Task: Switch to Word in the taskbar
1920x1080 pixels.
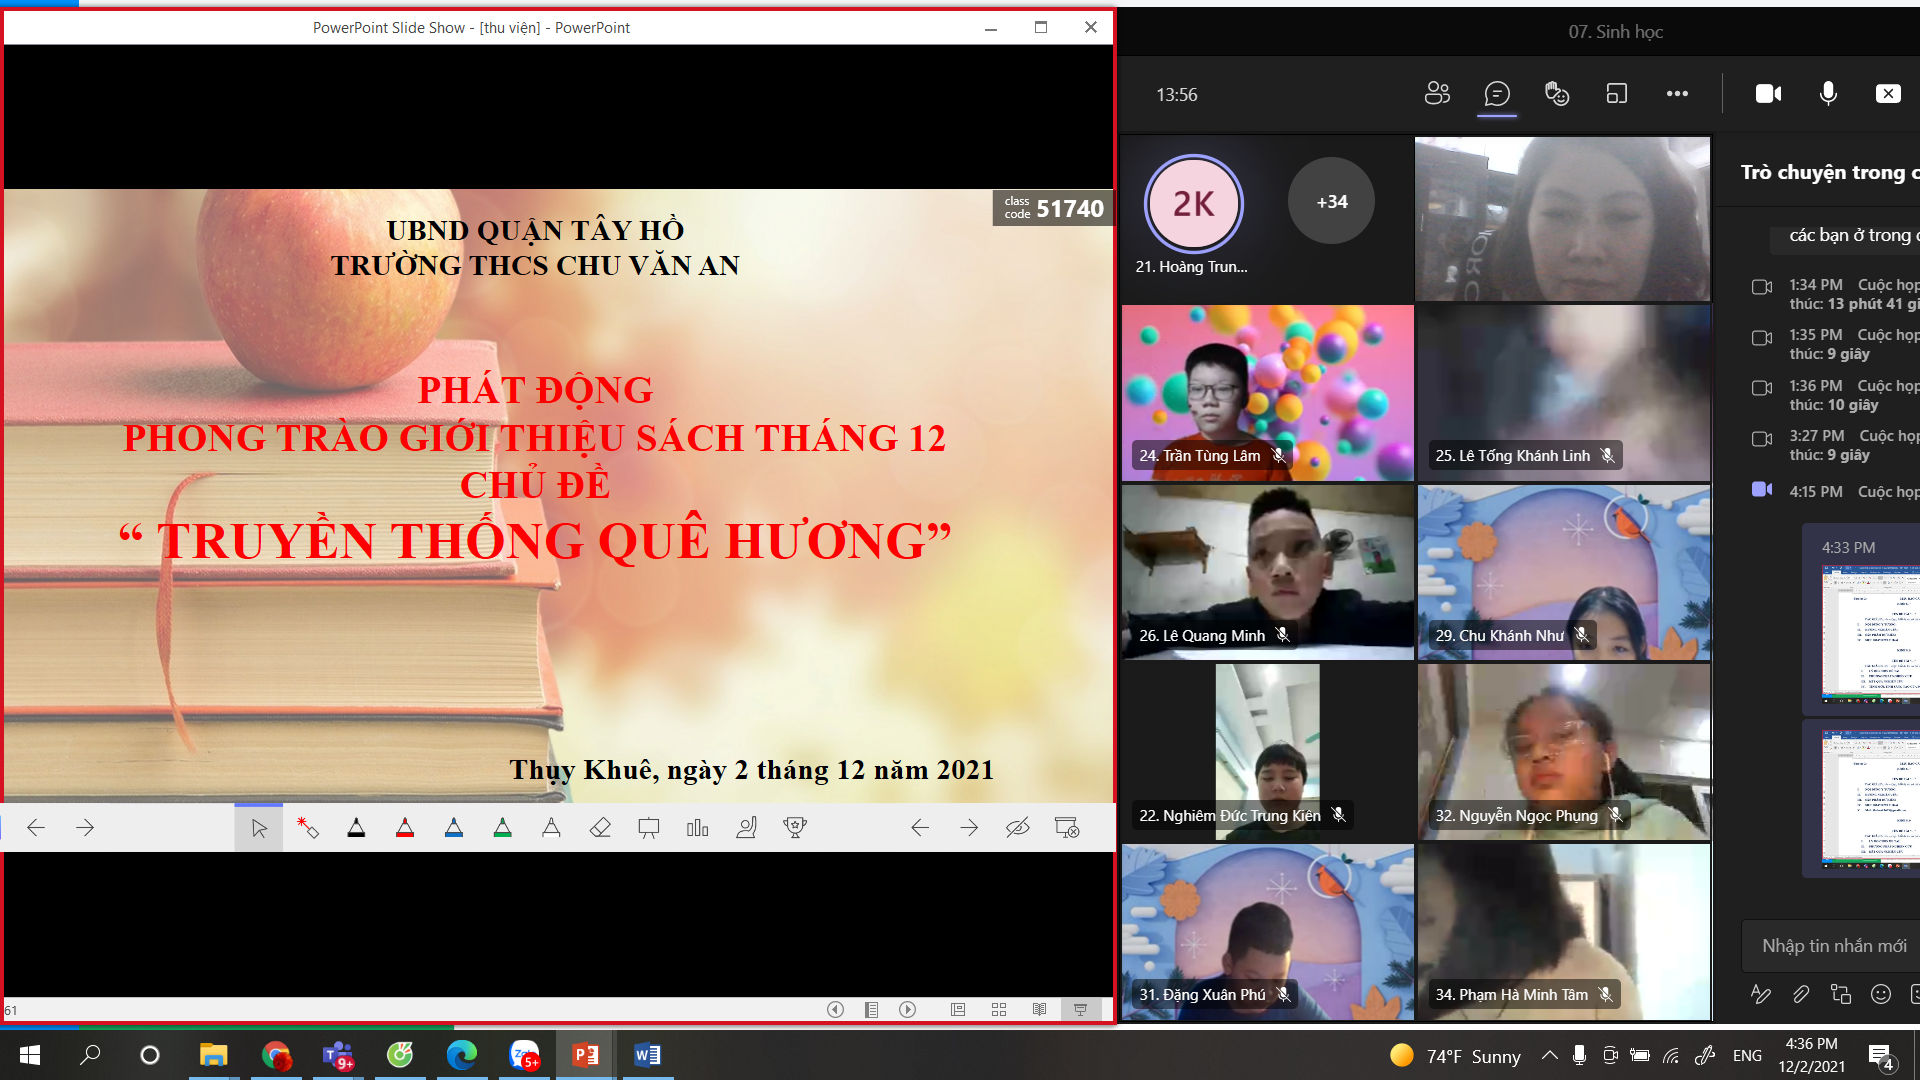Action: (648, 1055)
